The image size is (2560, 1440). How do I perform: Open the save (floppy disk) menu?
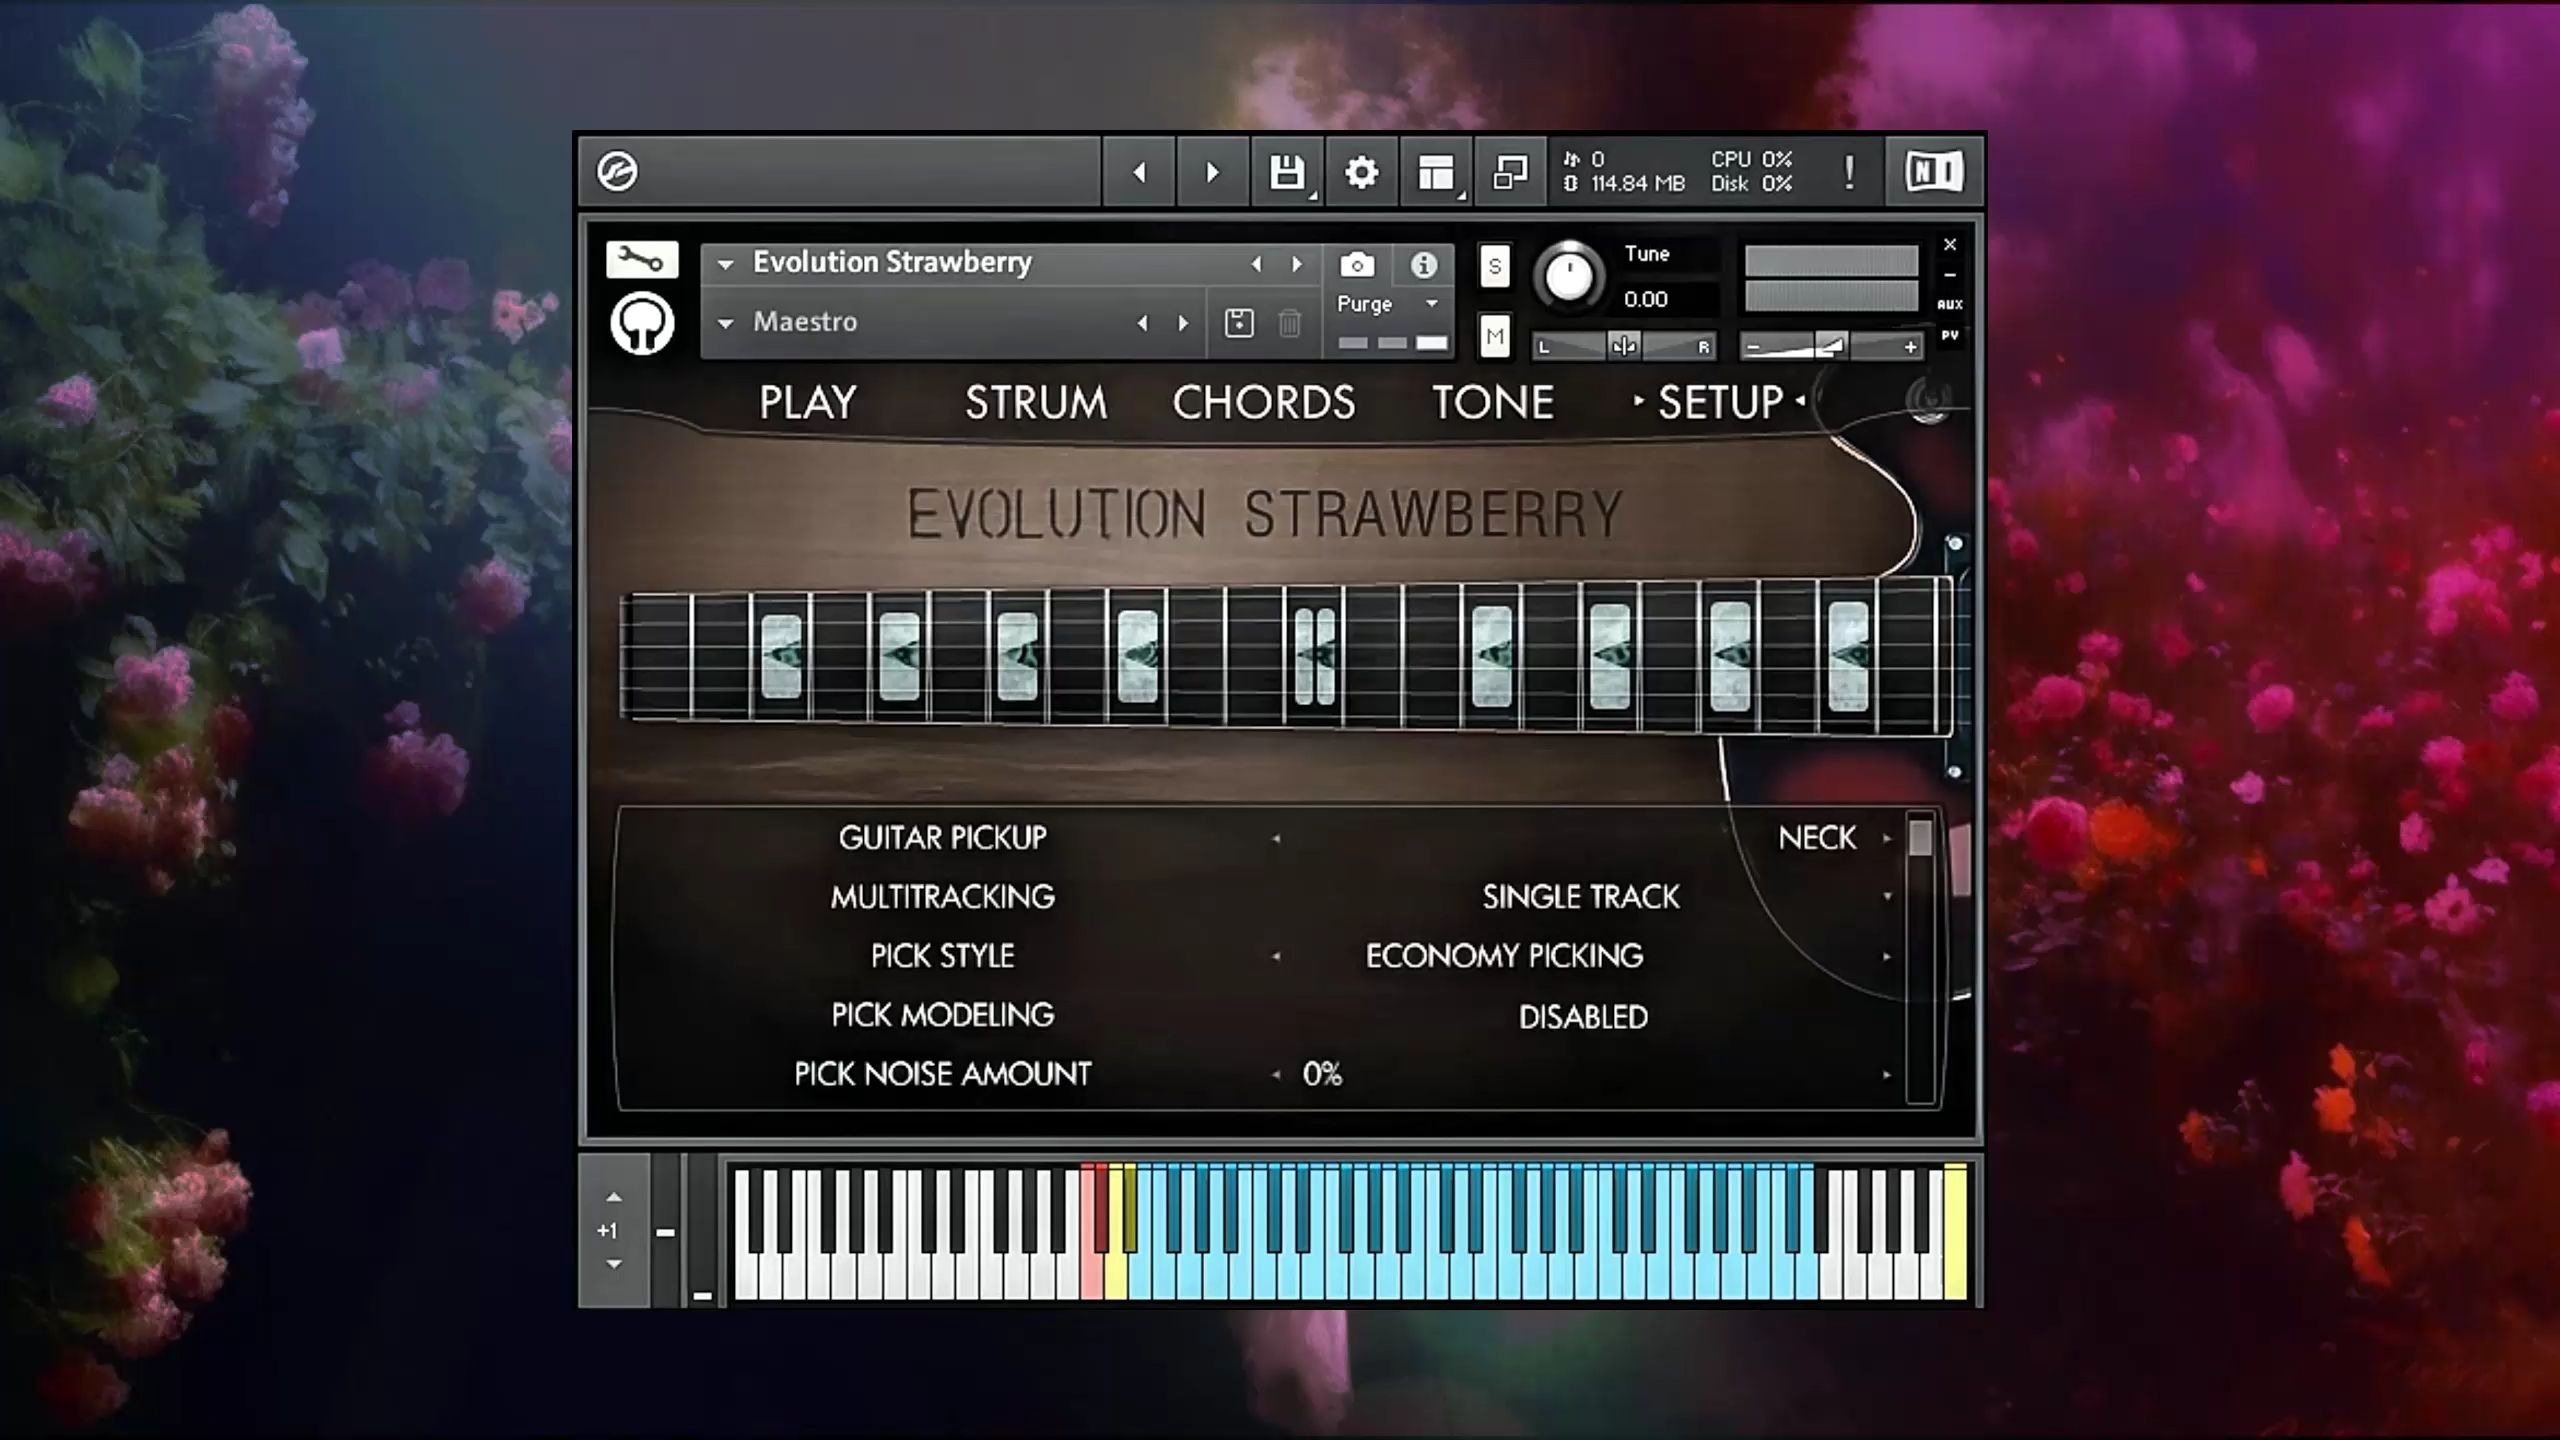coord(1287,172)
